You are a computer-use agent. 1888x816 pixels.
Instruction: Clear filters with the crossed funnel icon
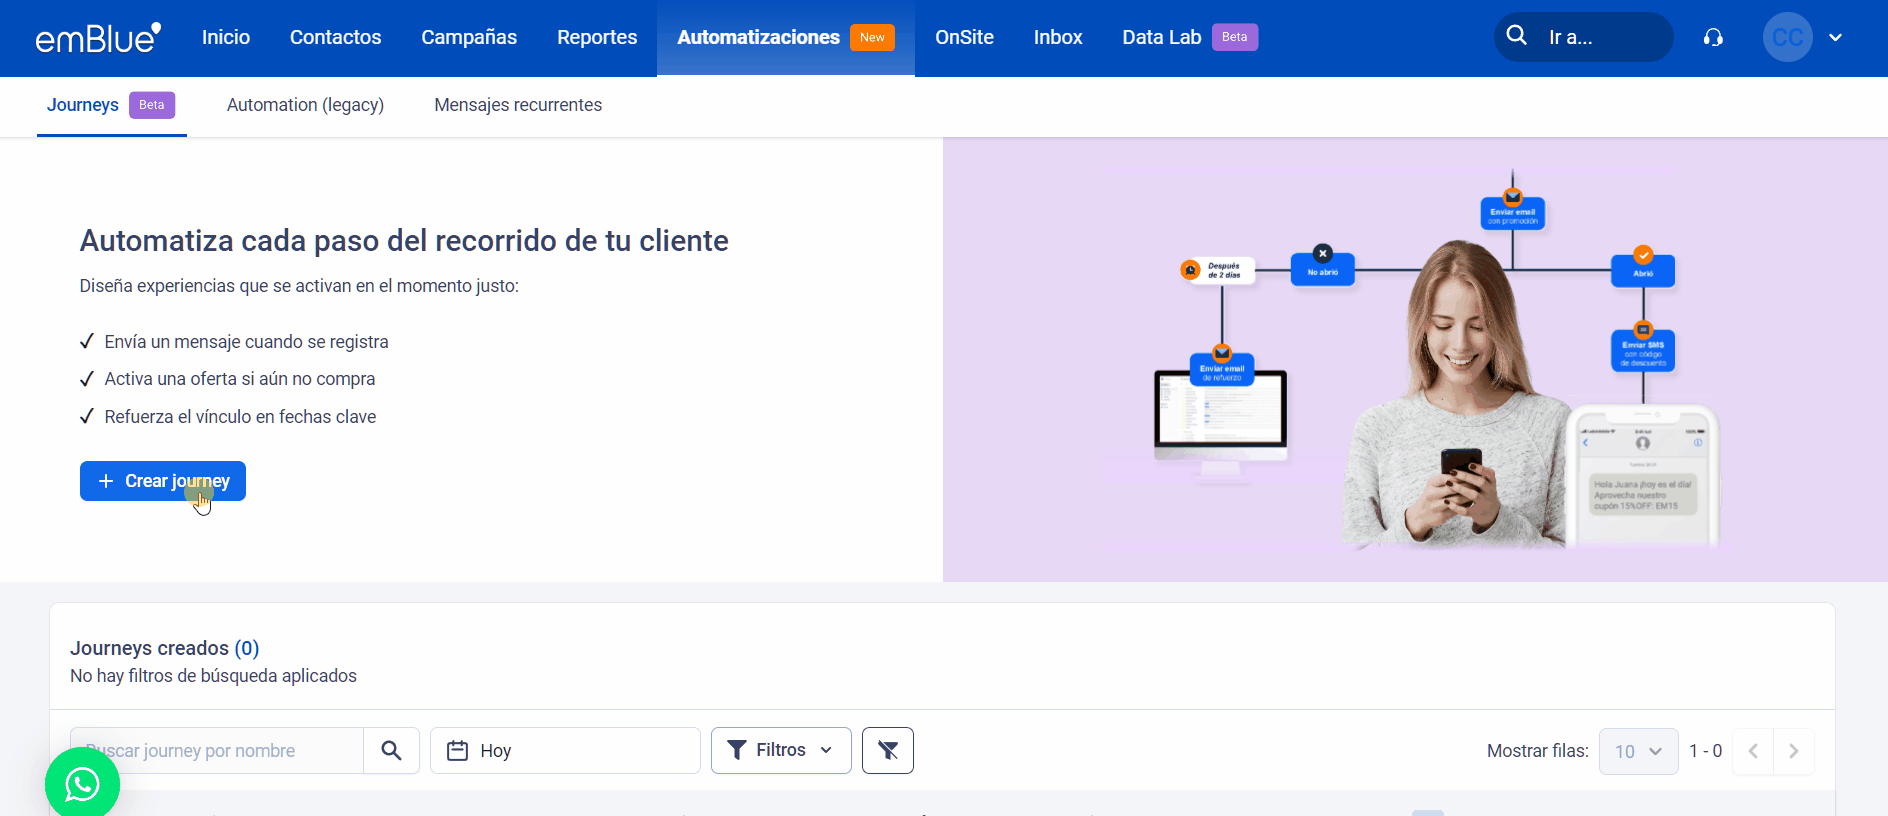(x=887, y=751)
